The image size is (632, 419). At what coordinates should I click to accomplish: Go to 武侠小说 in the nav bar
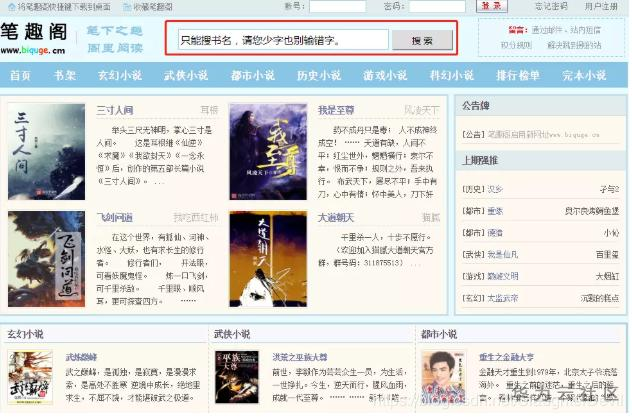[x=186, y=75]
